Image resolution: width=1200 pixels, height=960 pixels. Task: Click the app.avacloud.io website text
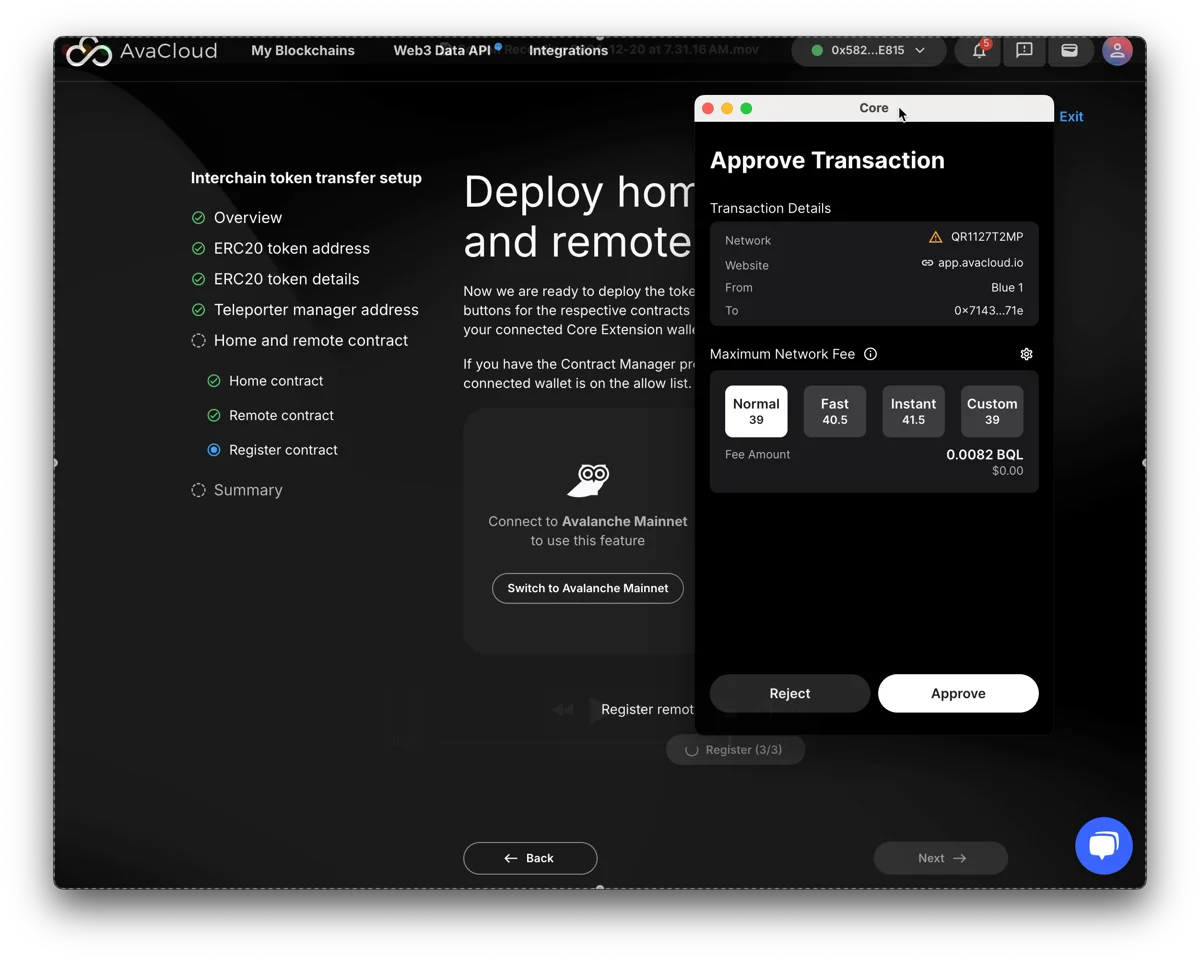click(x=981, y=263)
